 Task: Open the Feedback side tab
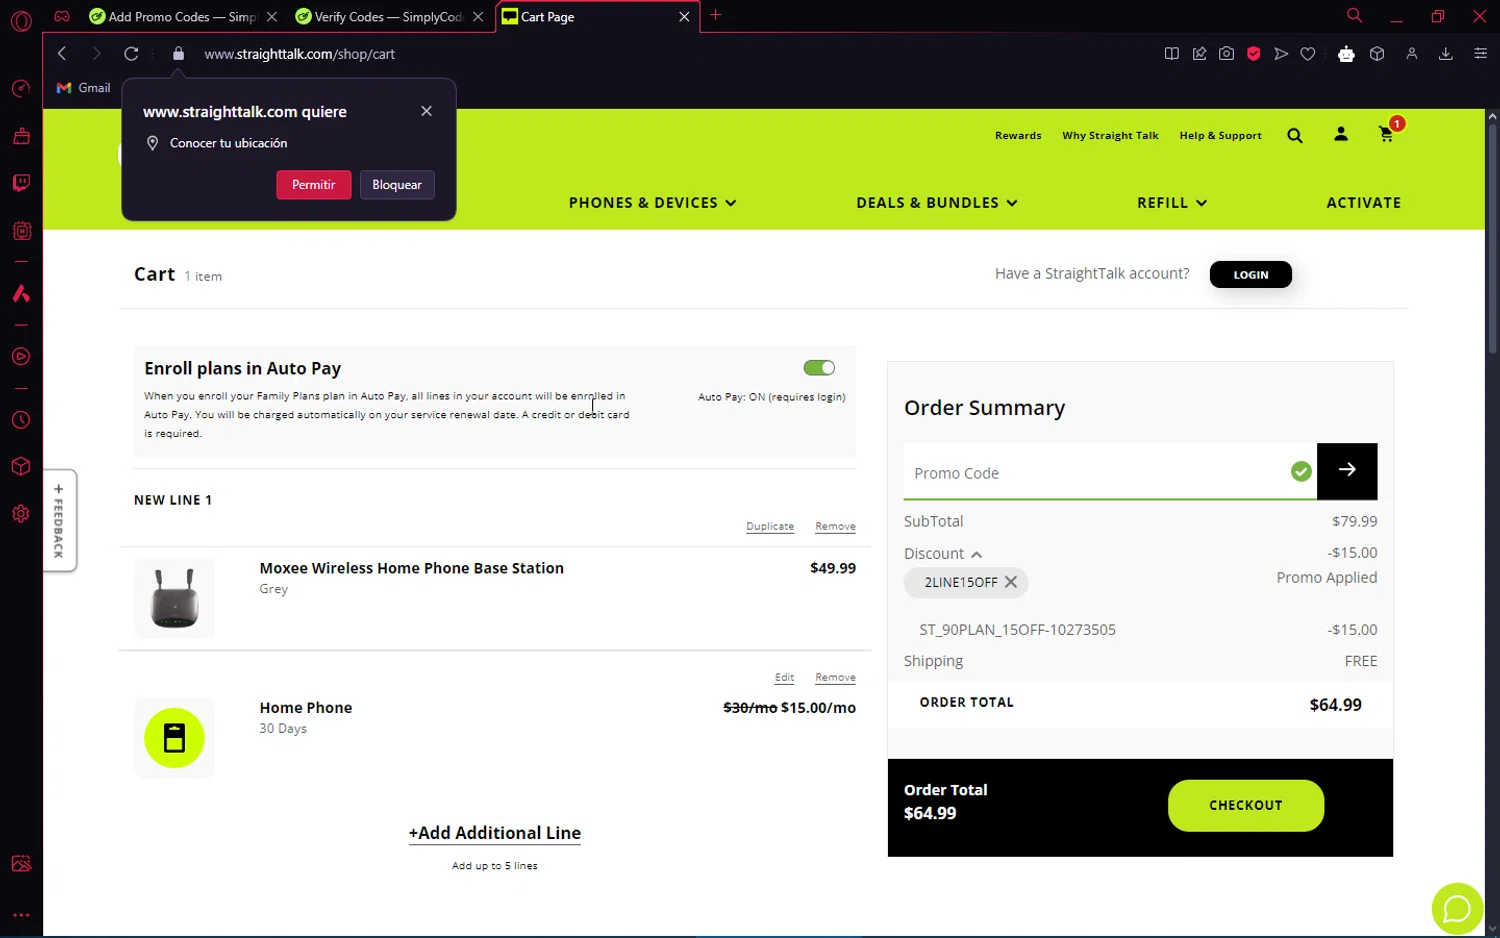click(x=59, y=520)
